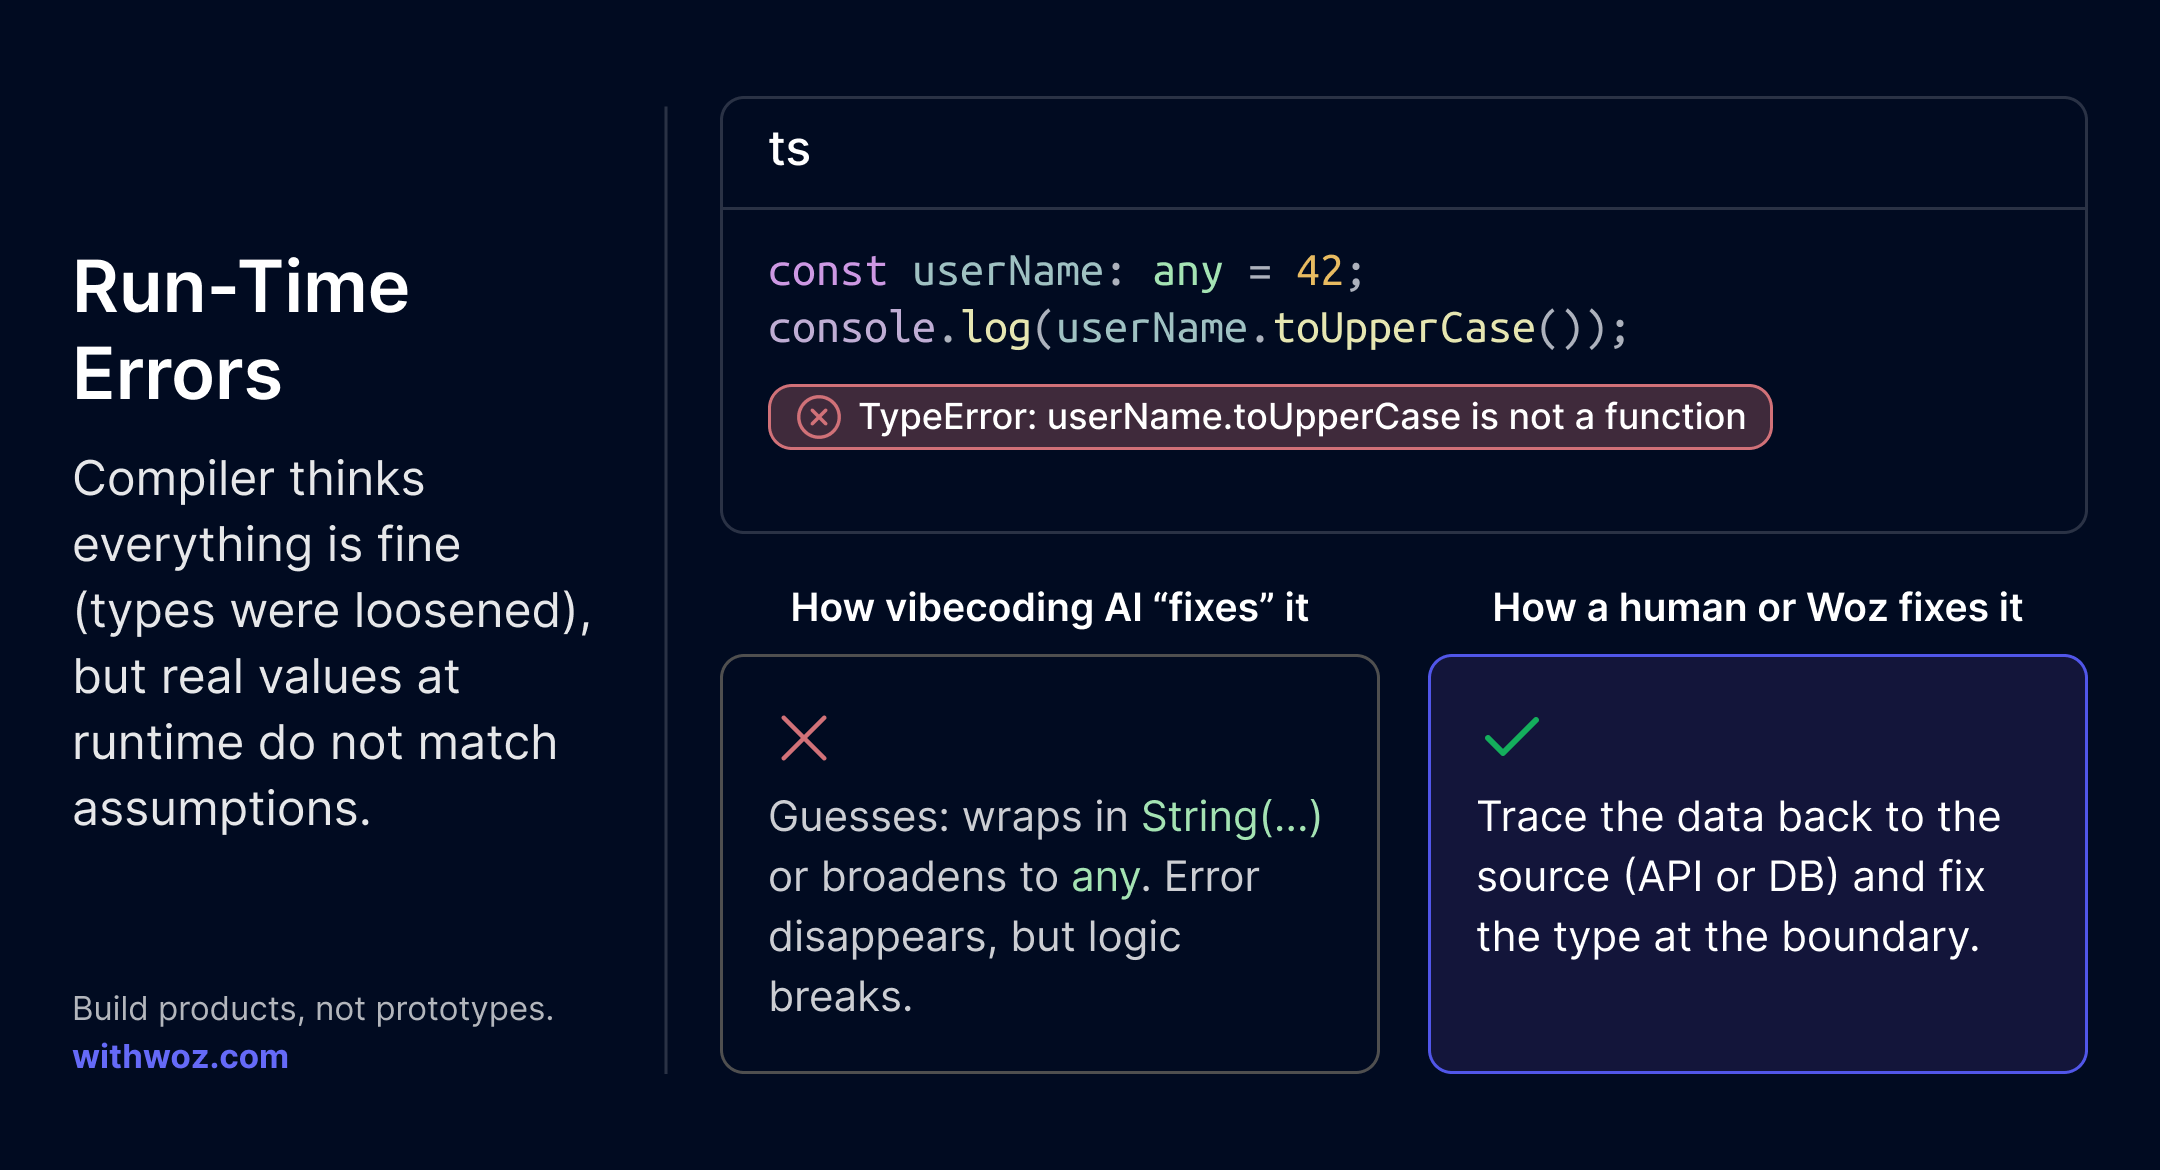Click the green 'String(...)' text
Image resolution: width=2160 pixels, height=1170 pixels.
click(x=1231, y=817)
